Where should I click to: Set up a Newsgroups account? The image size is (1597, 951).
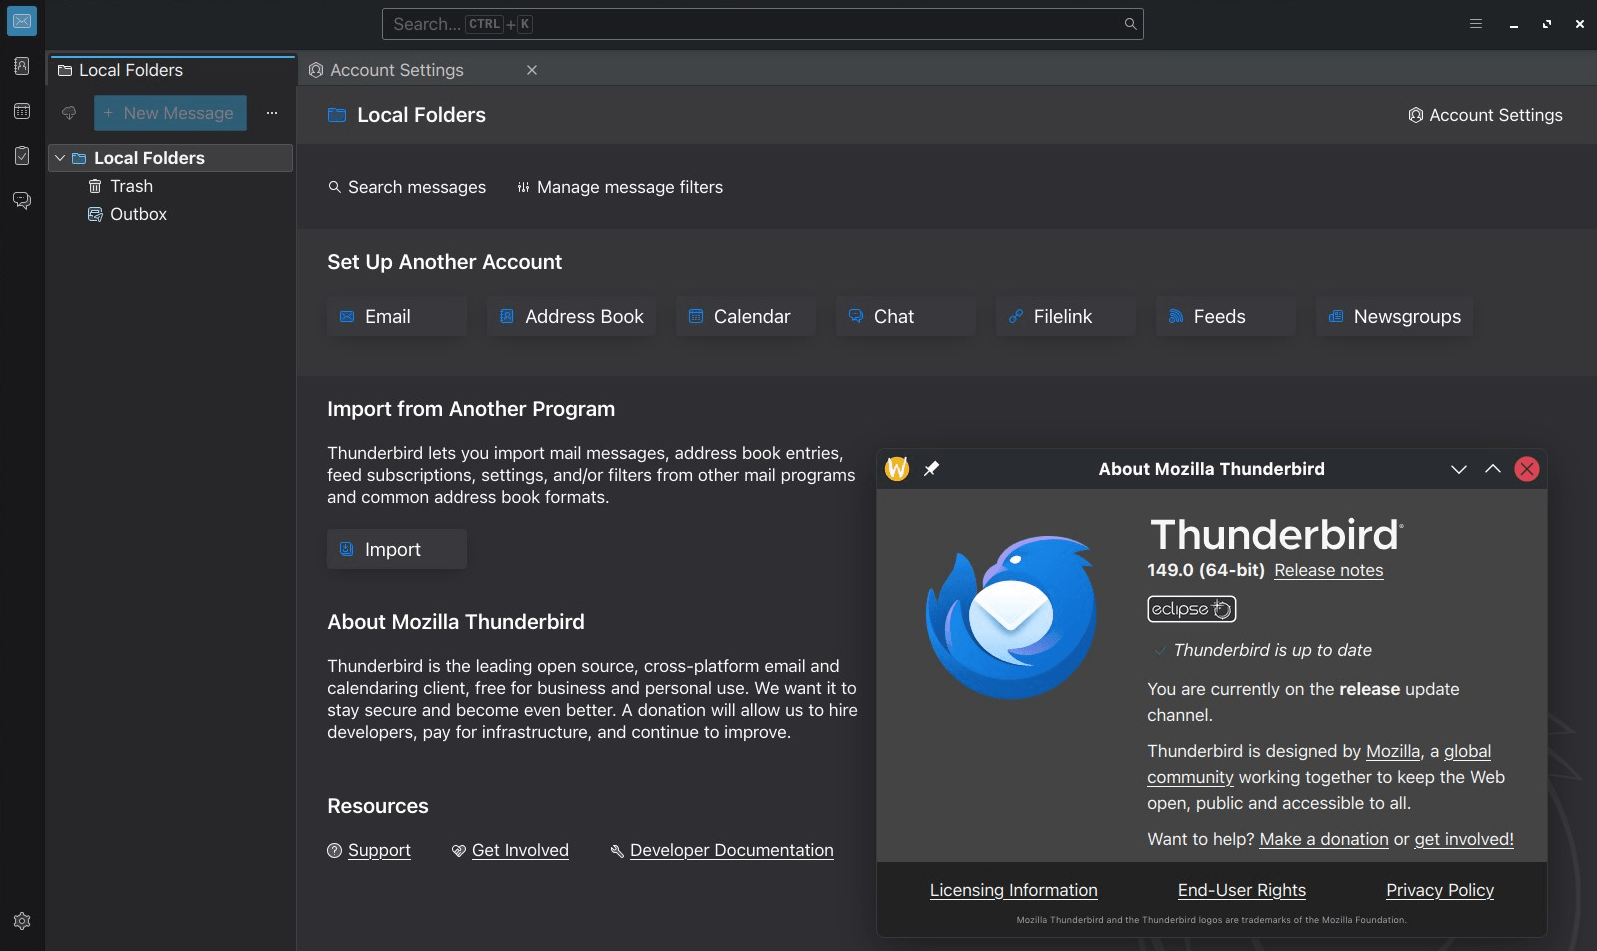point(1394,316)
